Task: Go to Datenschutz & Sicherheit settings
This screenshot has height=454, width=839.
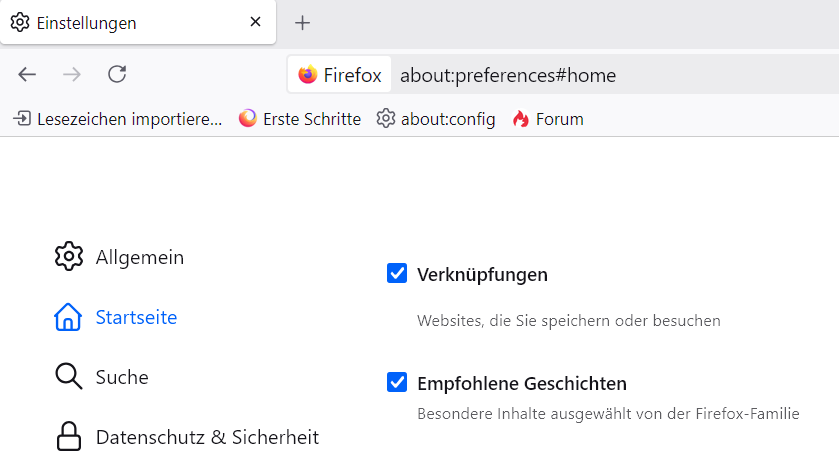Action: click(207, 437)
